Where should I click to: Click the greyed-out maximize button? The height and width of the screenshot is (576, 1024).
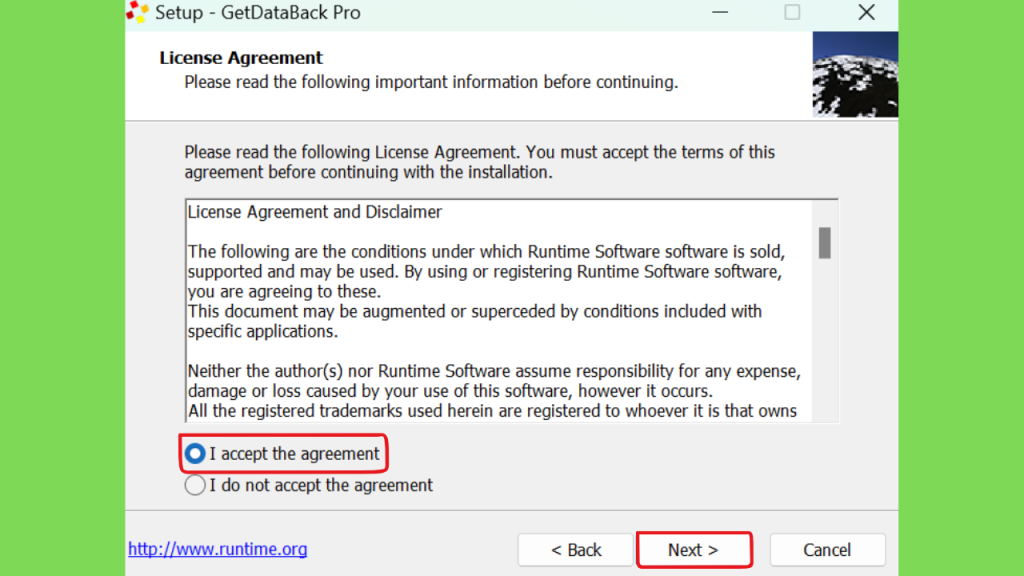coord(792,12)
